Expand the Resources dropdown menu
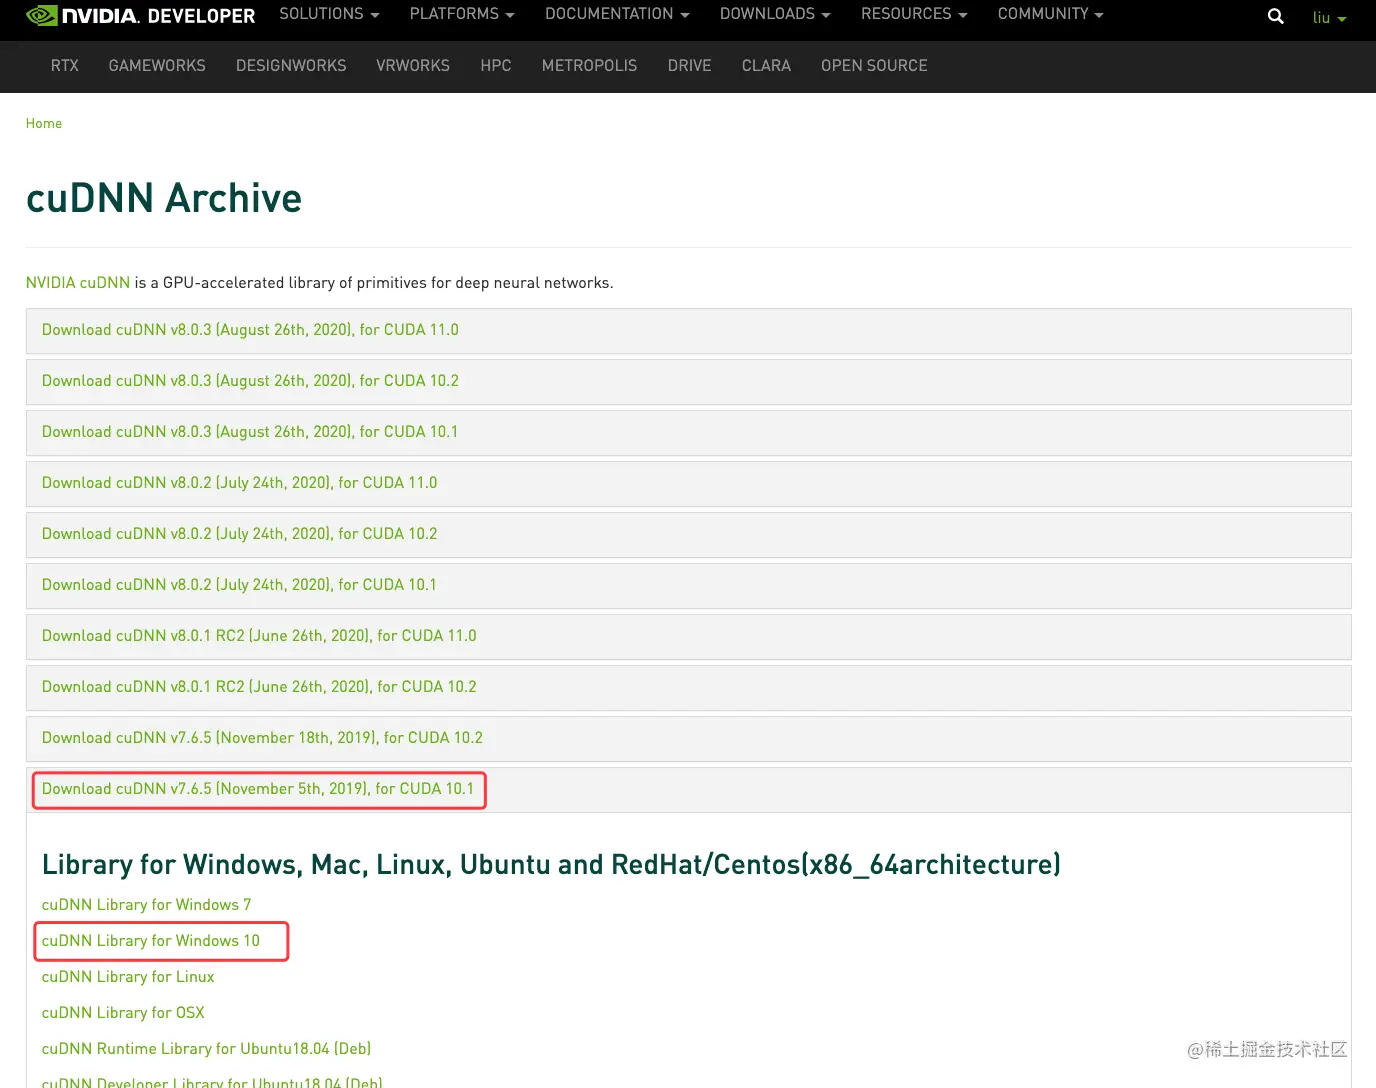This screenshot has height=1088, width=1376. coord(914,14)
